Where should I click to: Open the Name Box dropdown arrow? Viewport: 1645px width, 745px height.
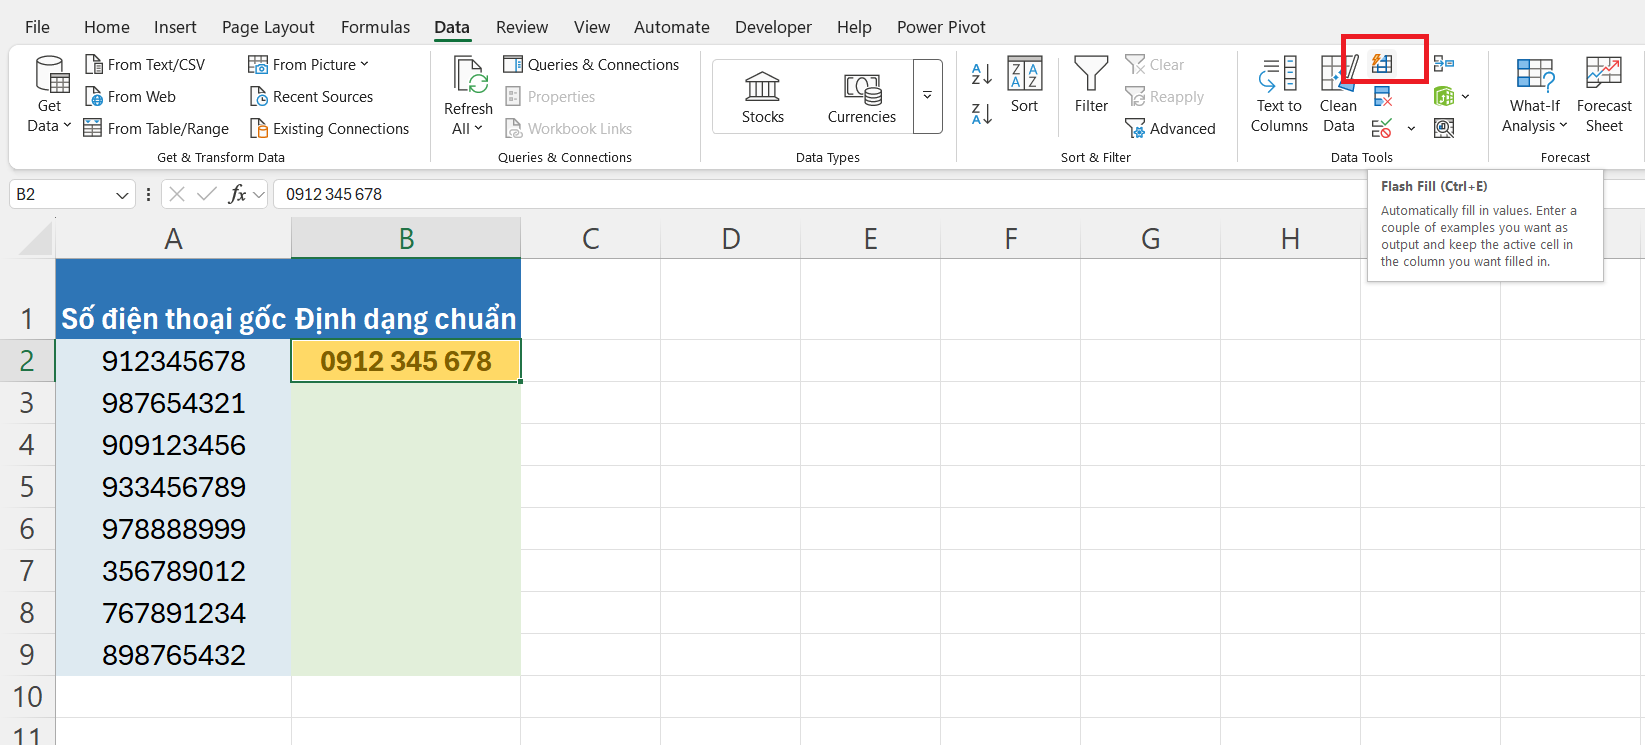122,195
